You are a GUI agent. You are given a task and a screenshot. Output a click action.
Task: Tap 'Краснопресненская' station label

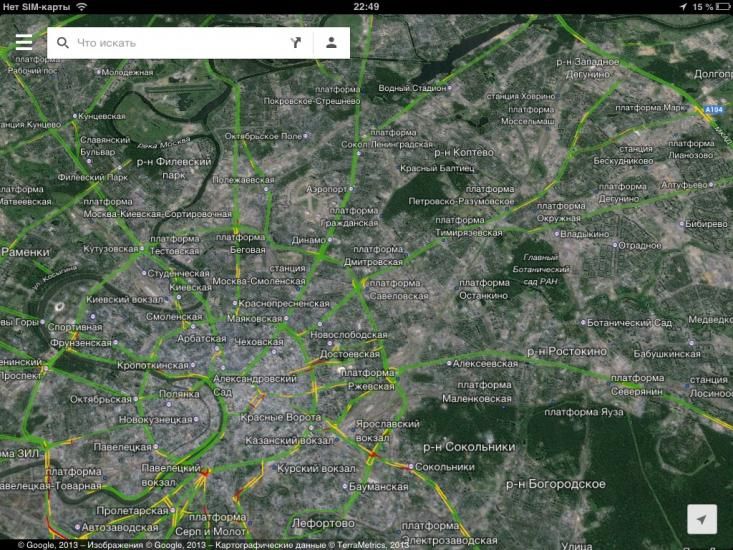(x=284, y=303)
